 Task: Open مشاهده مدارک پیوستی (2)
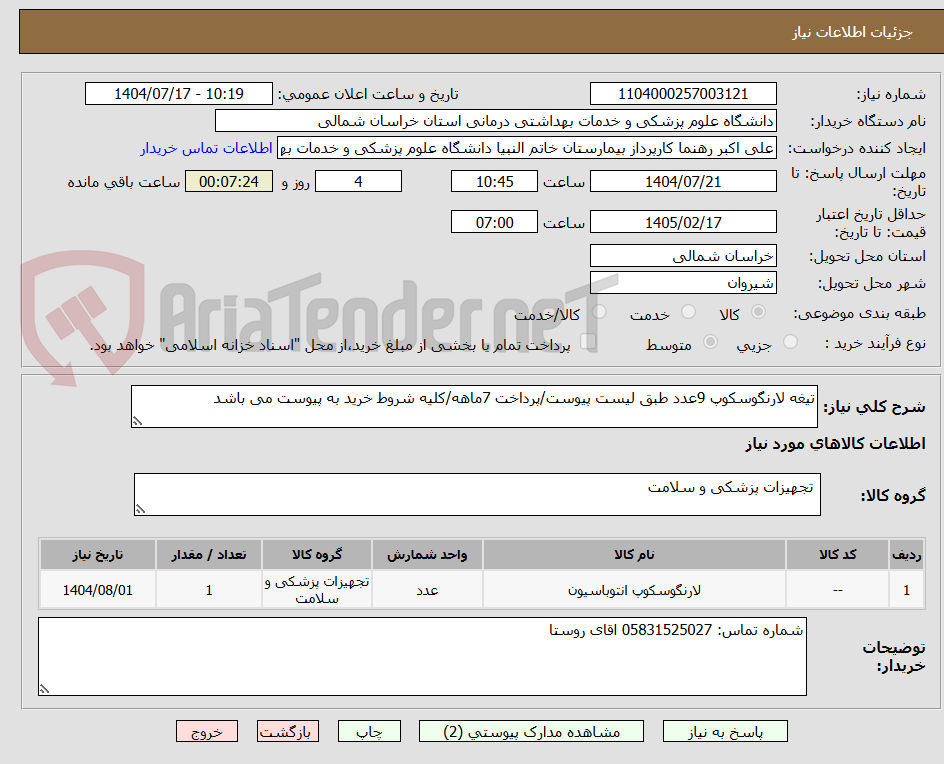(x=533, y=731)
